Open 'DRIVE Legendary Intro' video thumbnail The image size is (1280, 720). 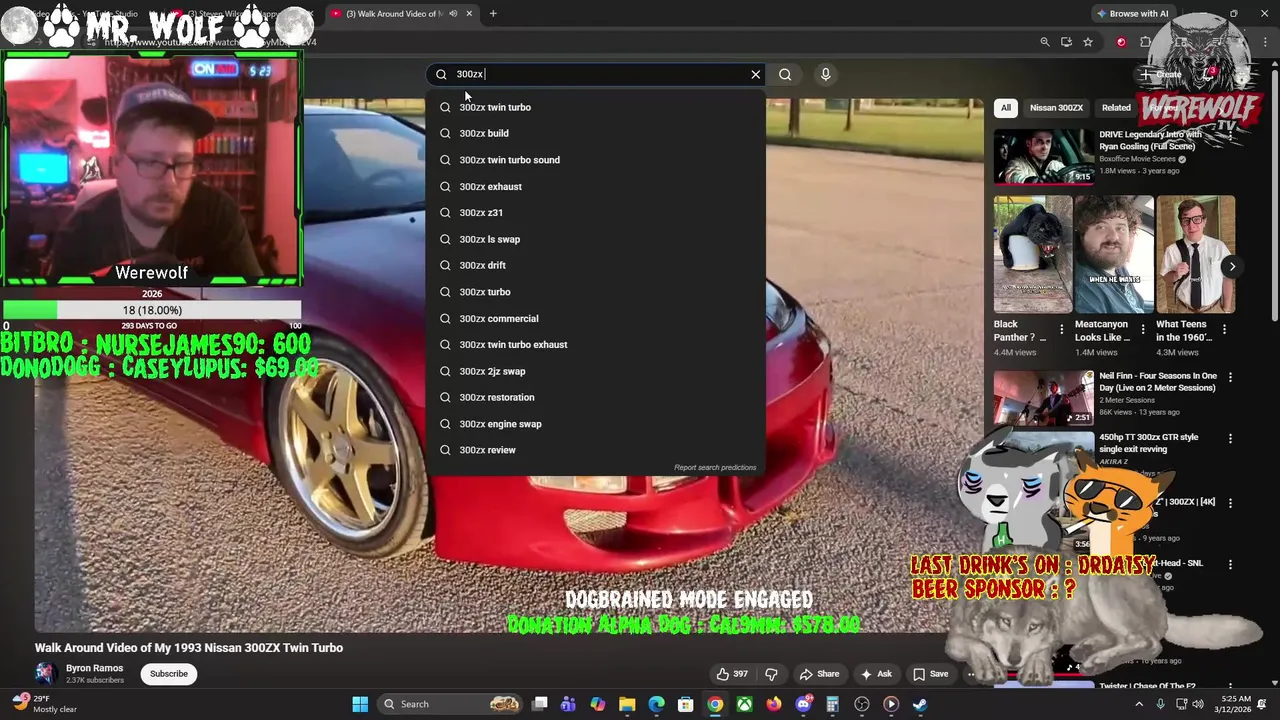tap(1044, 156)
